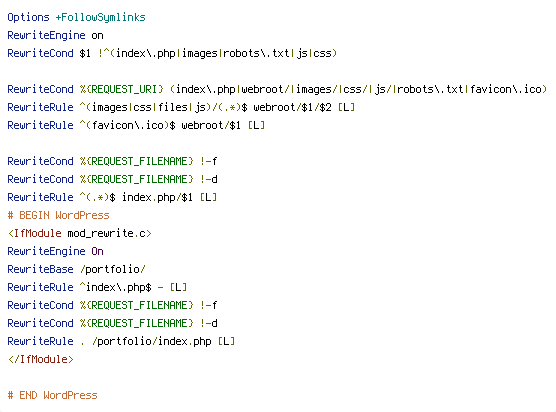
Task: Click the Options +FollowSymlinks line
Action: pos(76,17)
